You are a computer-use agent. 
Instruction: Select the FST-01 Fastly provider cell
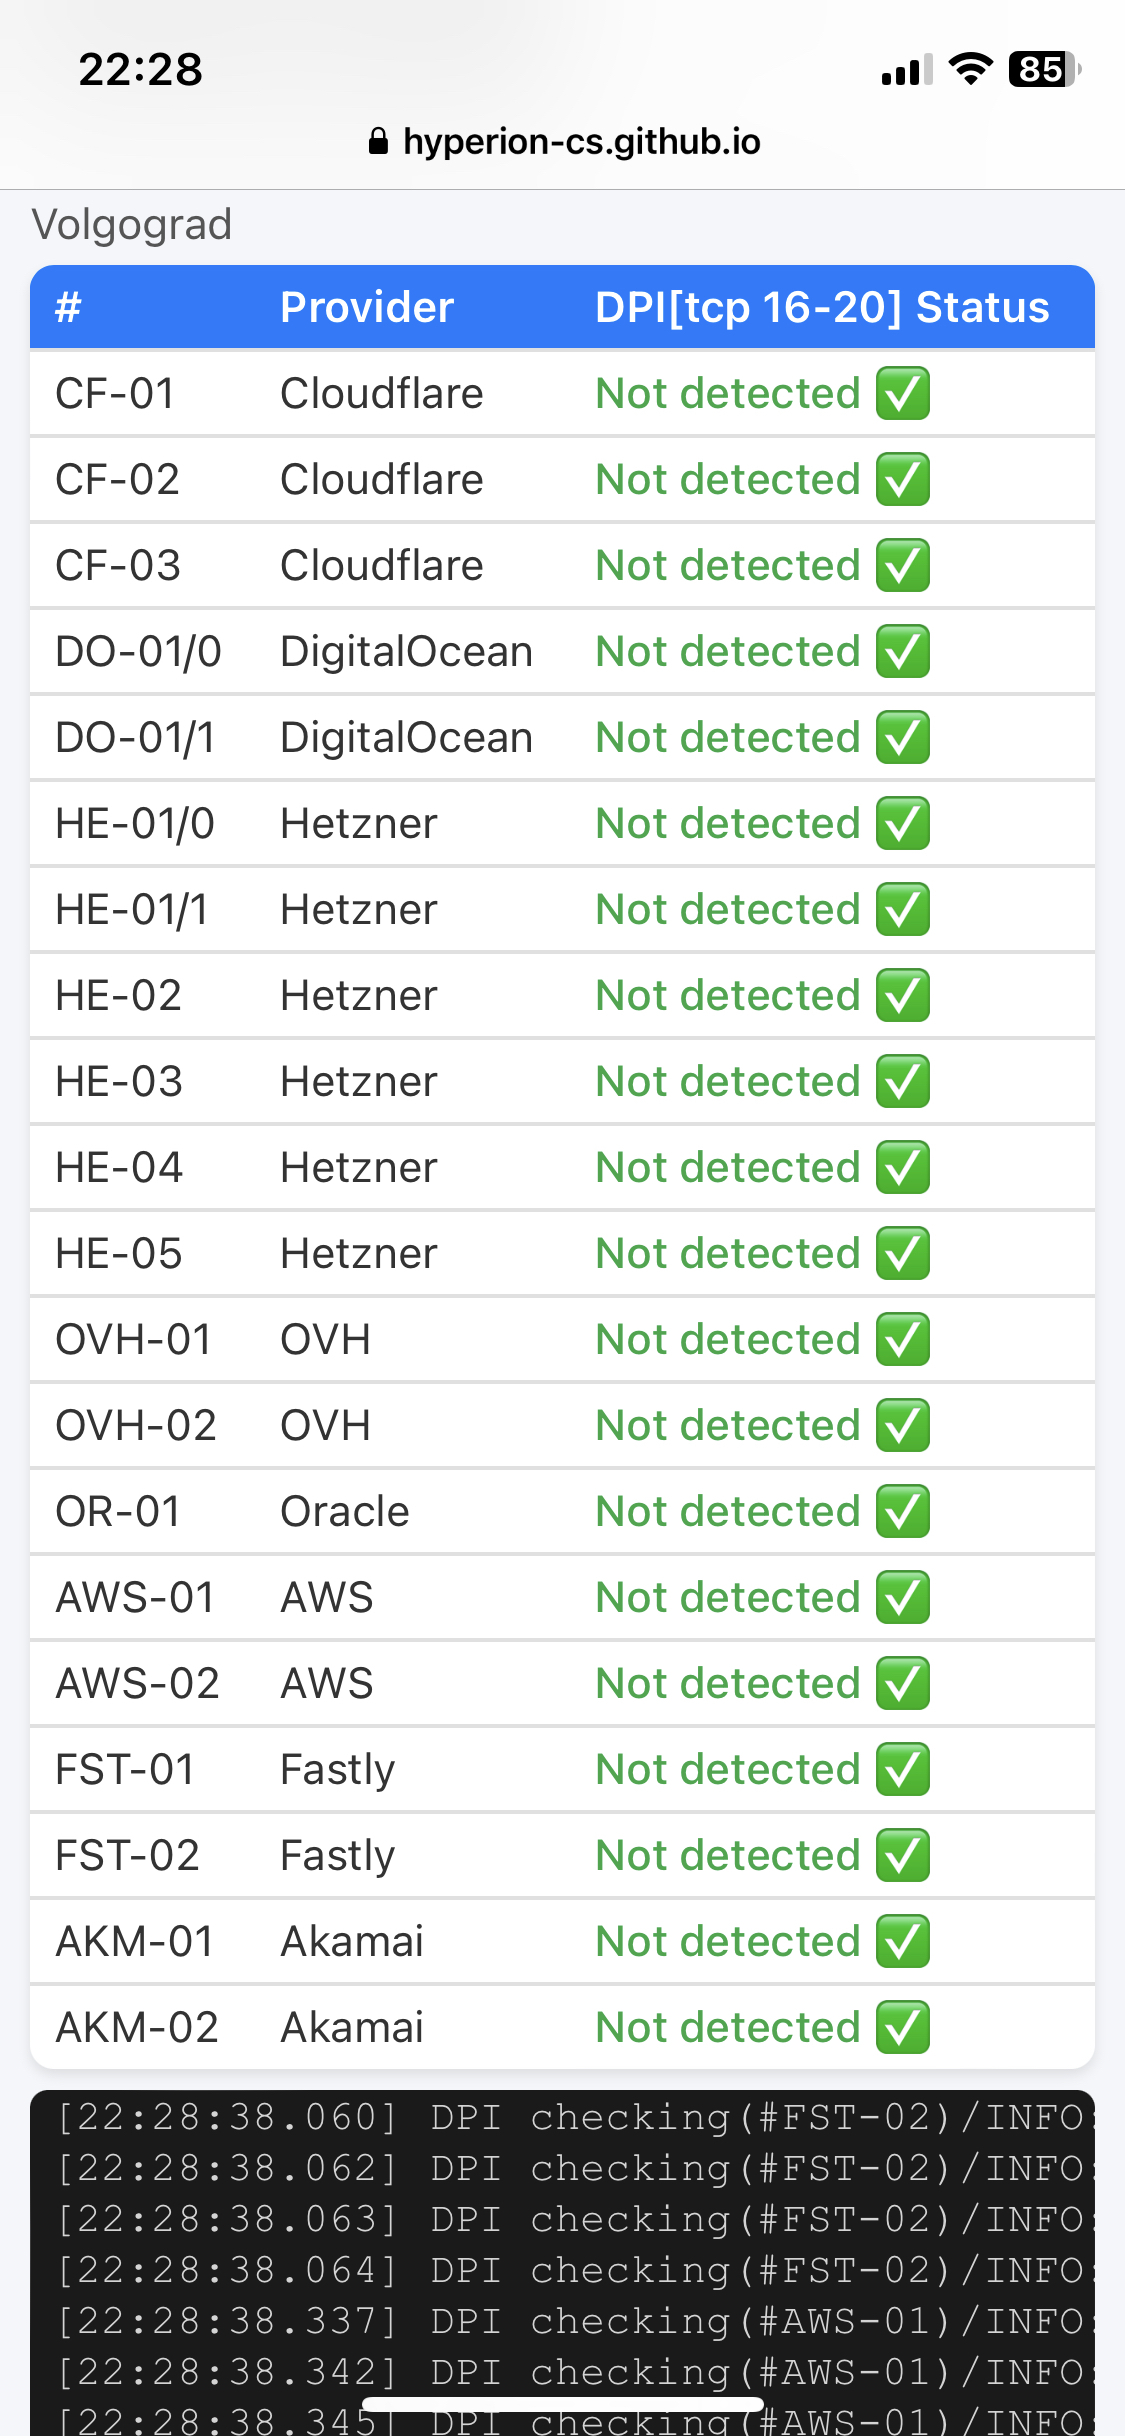337,1769
